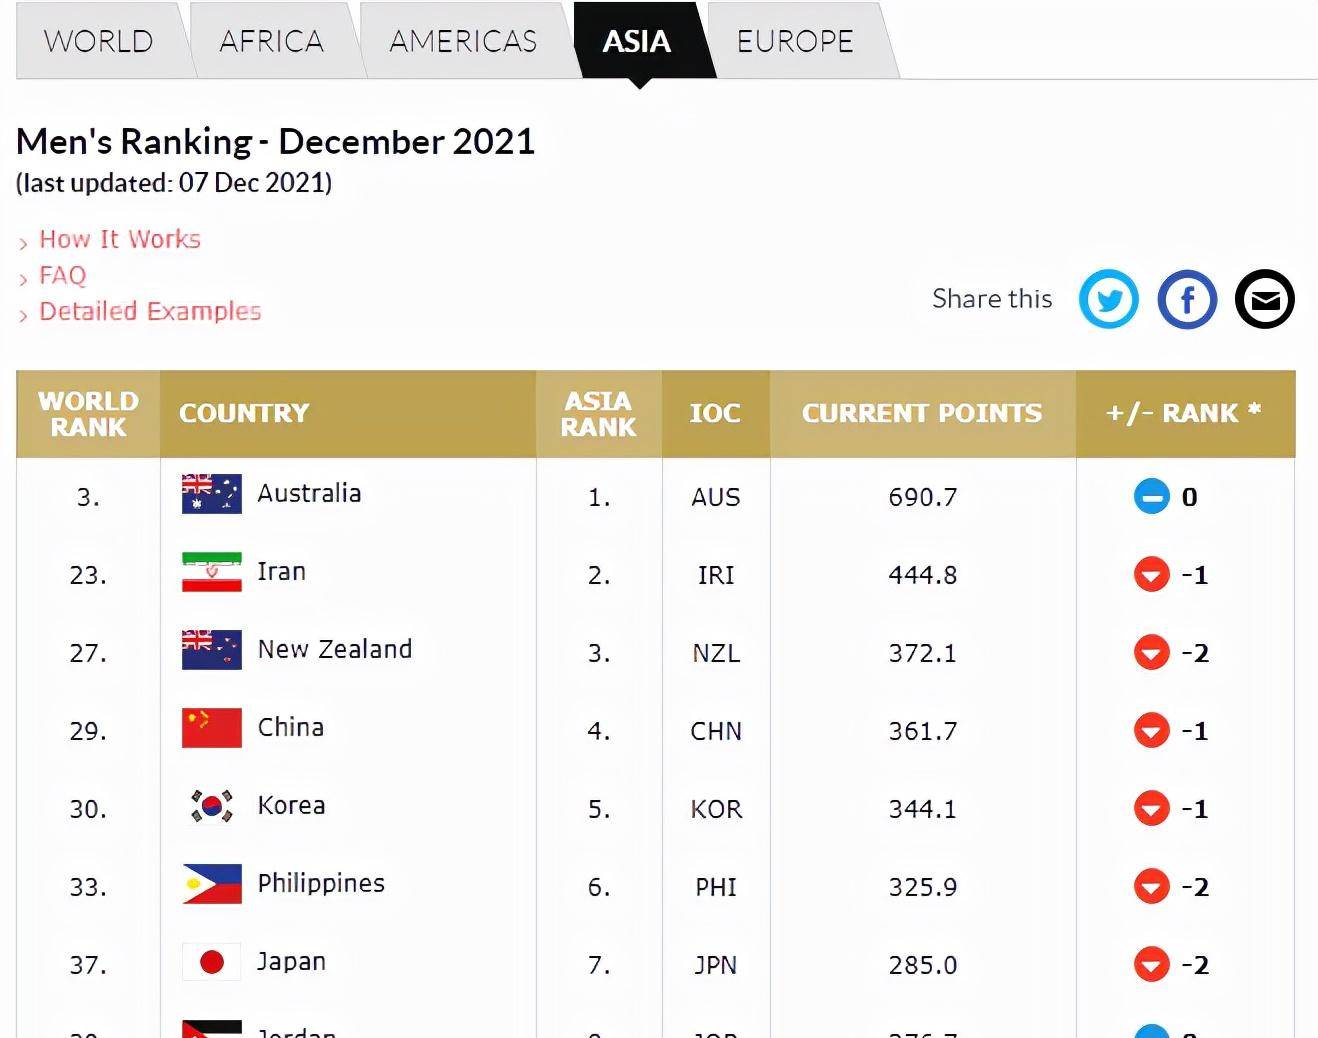The width and height of the screenshot is (1318, 1038).
Task: Open the How It Works link
Action: point(120,239)
